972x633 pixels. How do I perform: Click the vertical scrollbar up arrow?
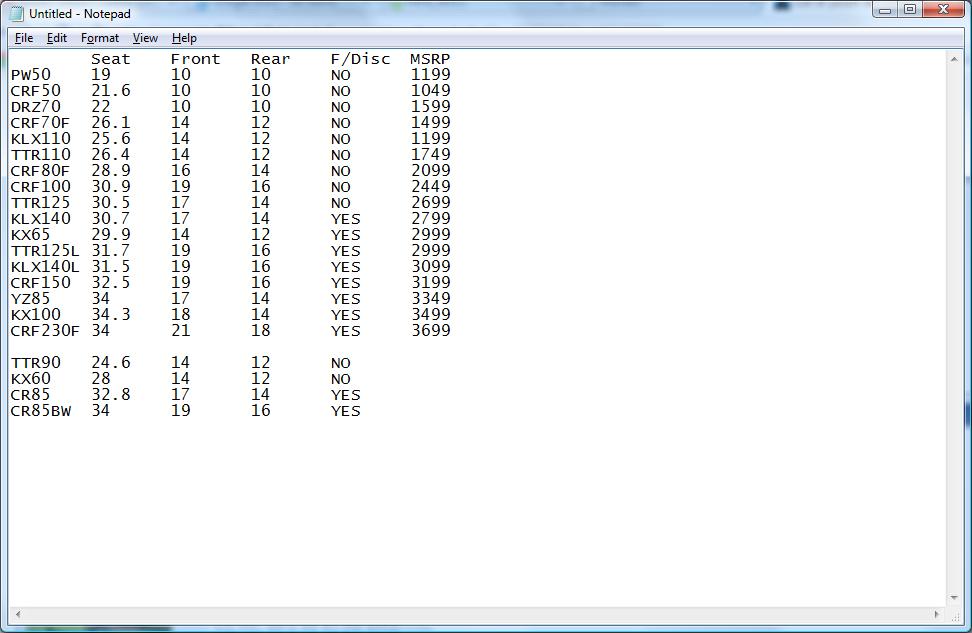coord(954,59)
